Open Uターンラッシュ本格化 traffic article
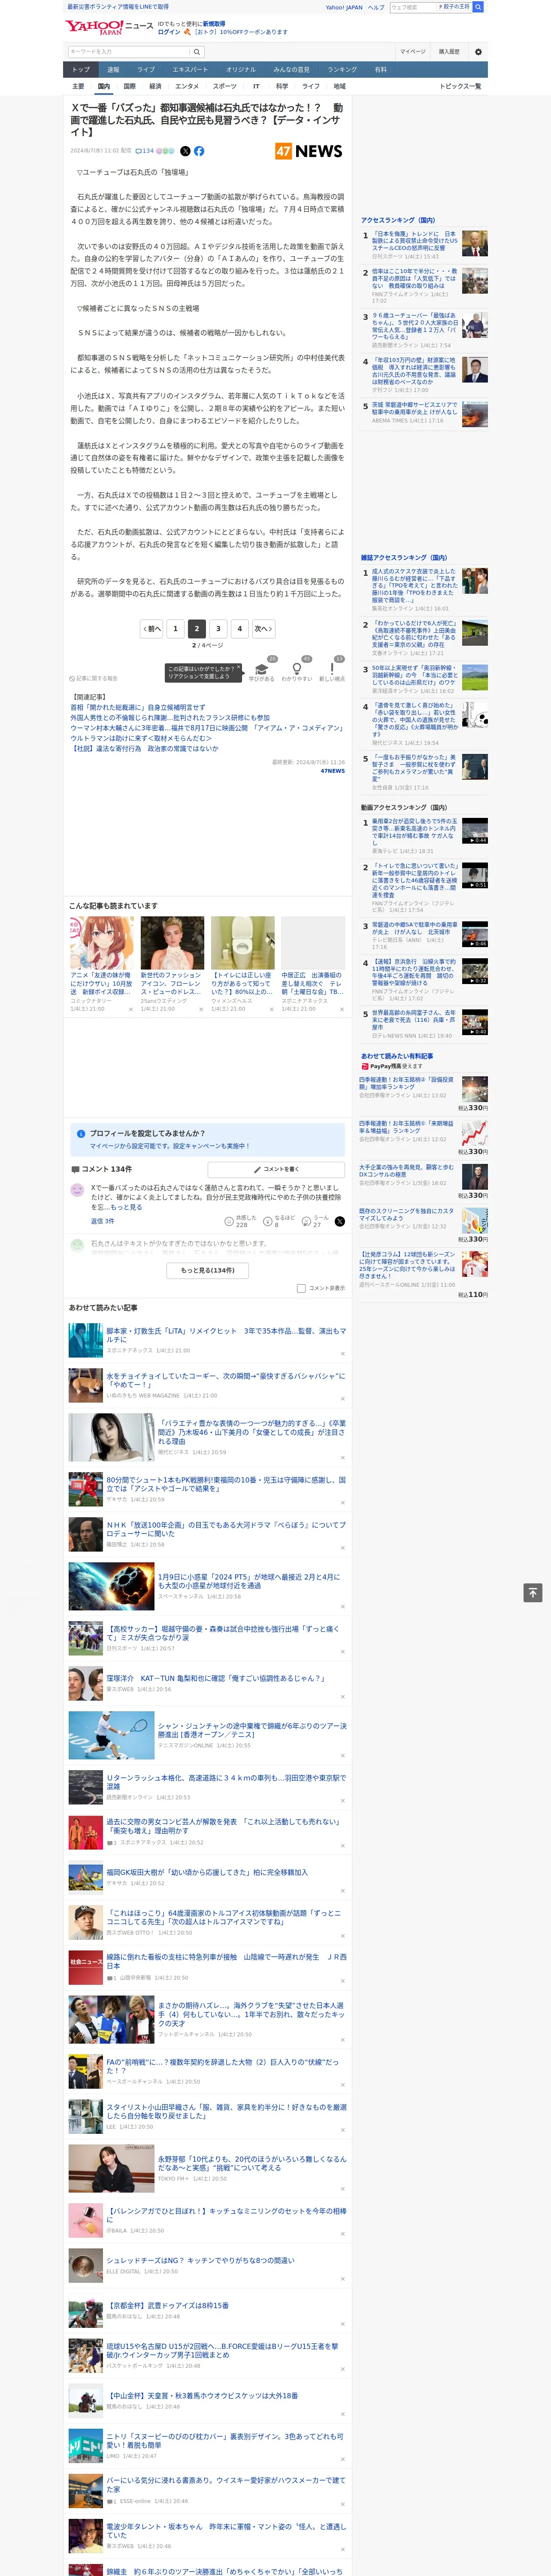Image resolution: width=551 pixels, height=2576 pixels. [x=226, y=1782]
